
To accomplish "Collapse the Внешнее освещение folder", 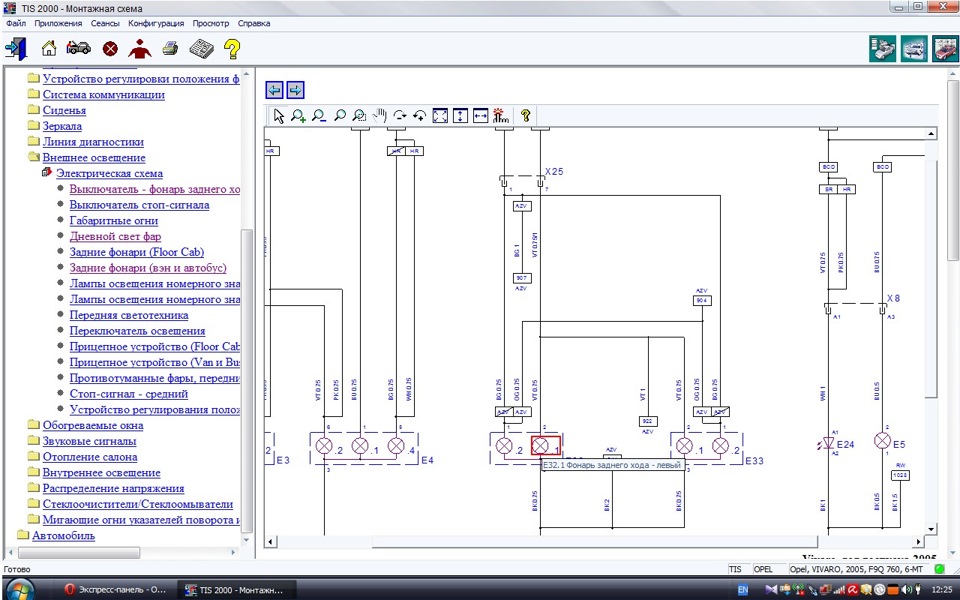I will pyautogui.click(x=33, y=157).
